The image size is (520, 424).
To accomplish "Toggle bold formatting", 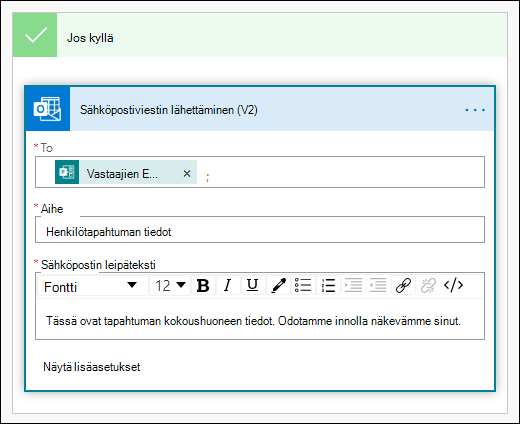I will (203, 286).
